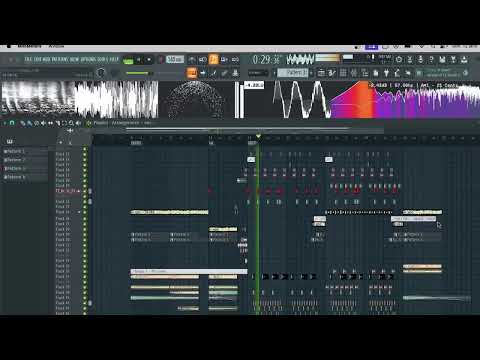Open the HELP menu
Image resolution: width=480 pixels, height=360 pixels.
114,60
